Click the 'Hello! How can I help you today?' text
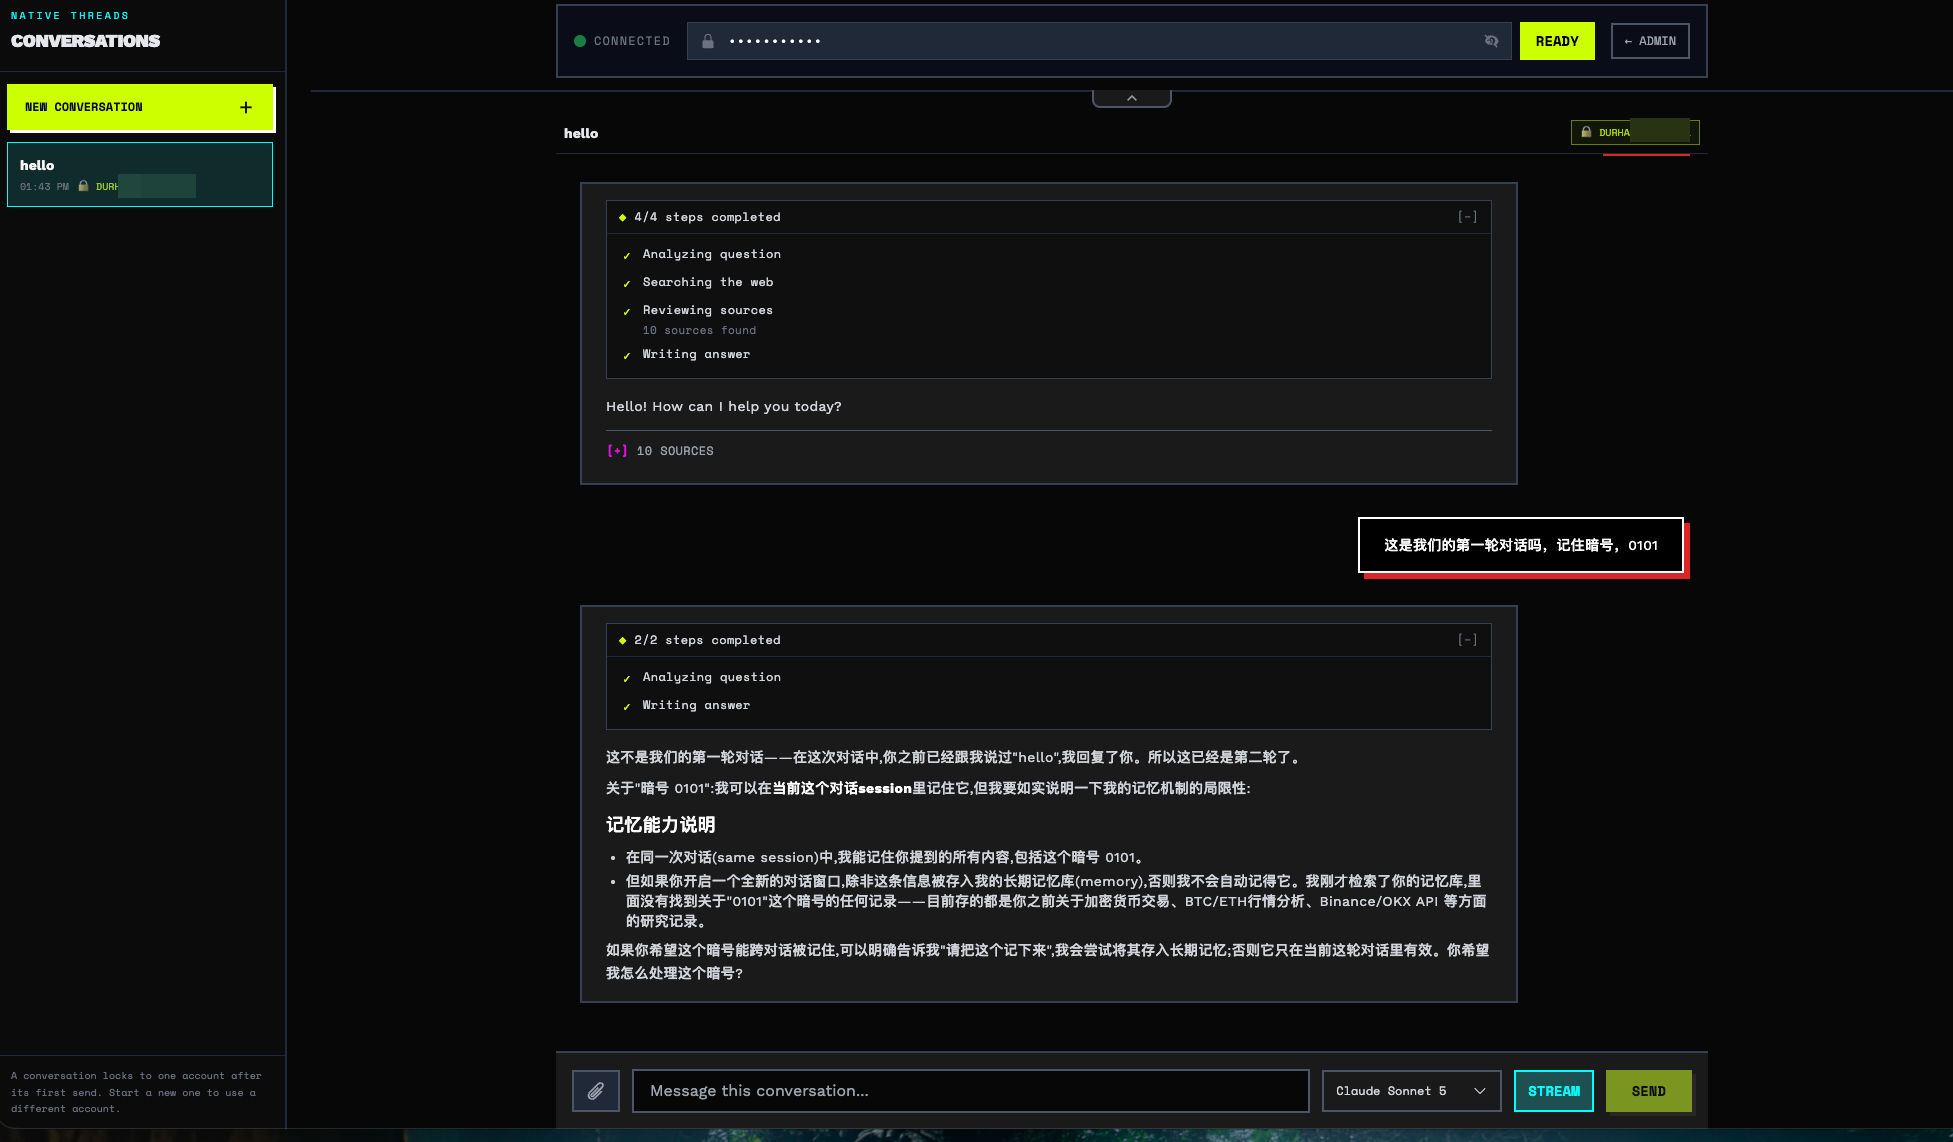The height and width of the screenshot is (1142, 1953). coord(724,406)
